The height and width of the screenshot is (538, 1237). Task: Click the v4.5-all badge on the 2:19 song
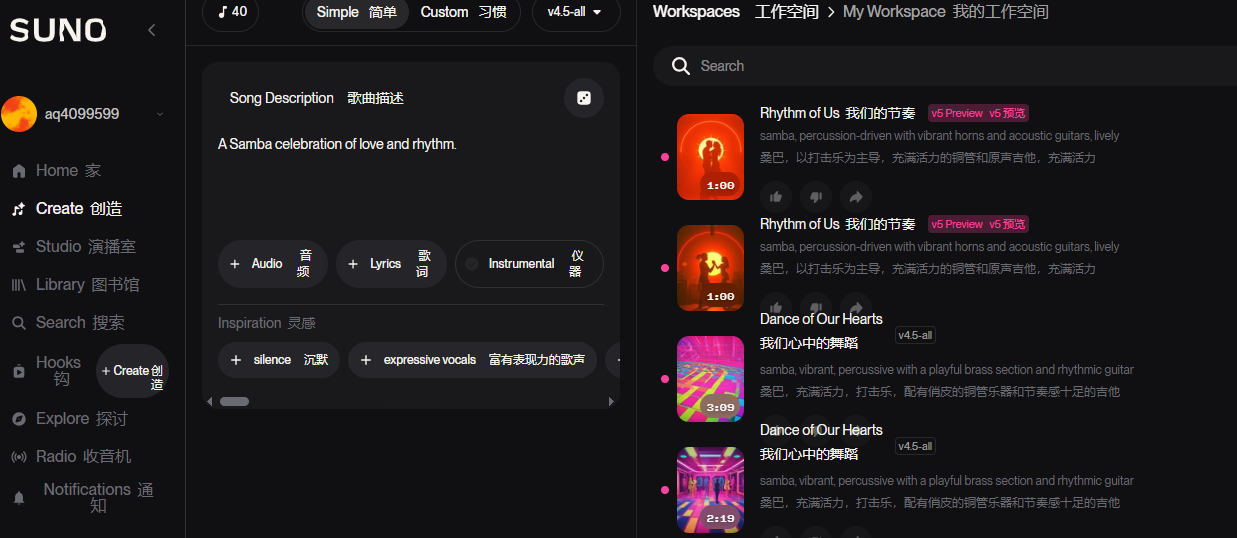click(915, 446)
